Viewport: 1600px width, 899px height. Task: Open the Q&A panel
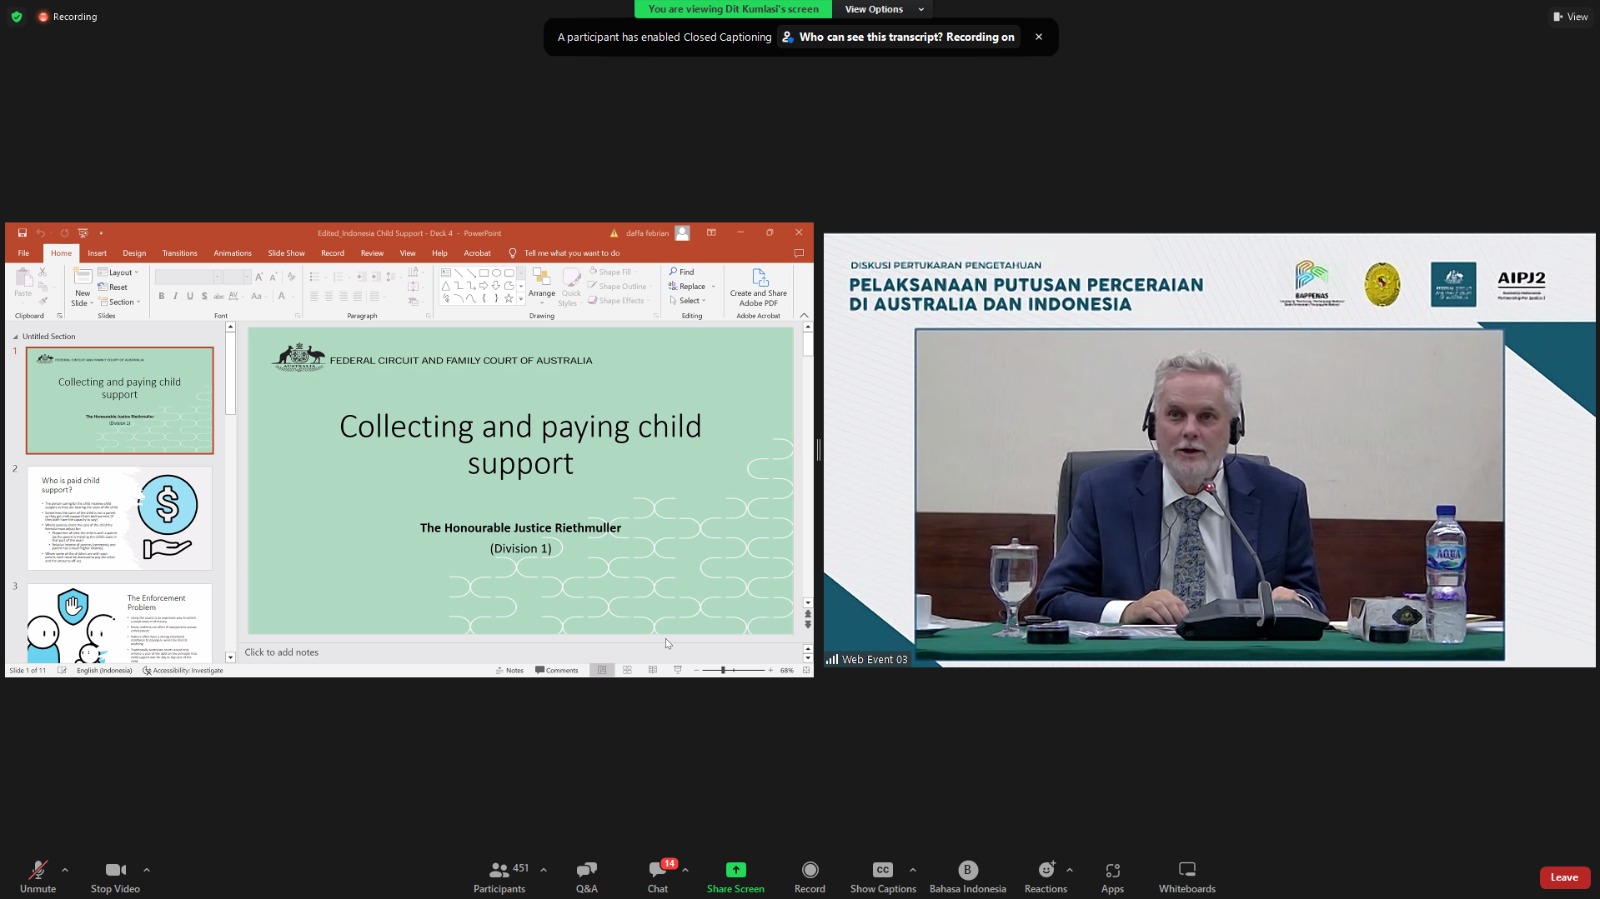(586, 876)
